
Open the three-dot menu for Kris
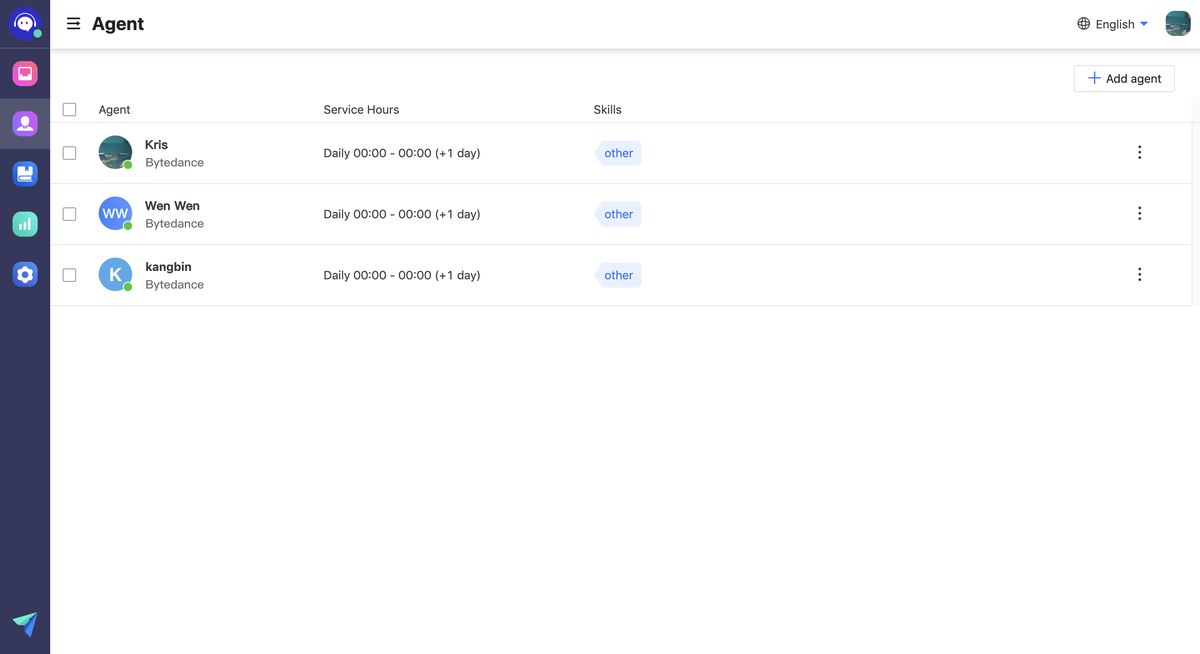[x=1139, y=153]
